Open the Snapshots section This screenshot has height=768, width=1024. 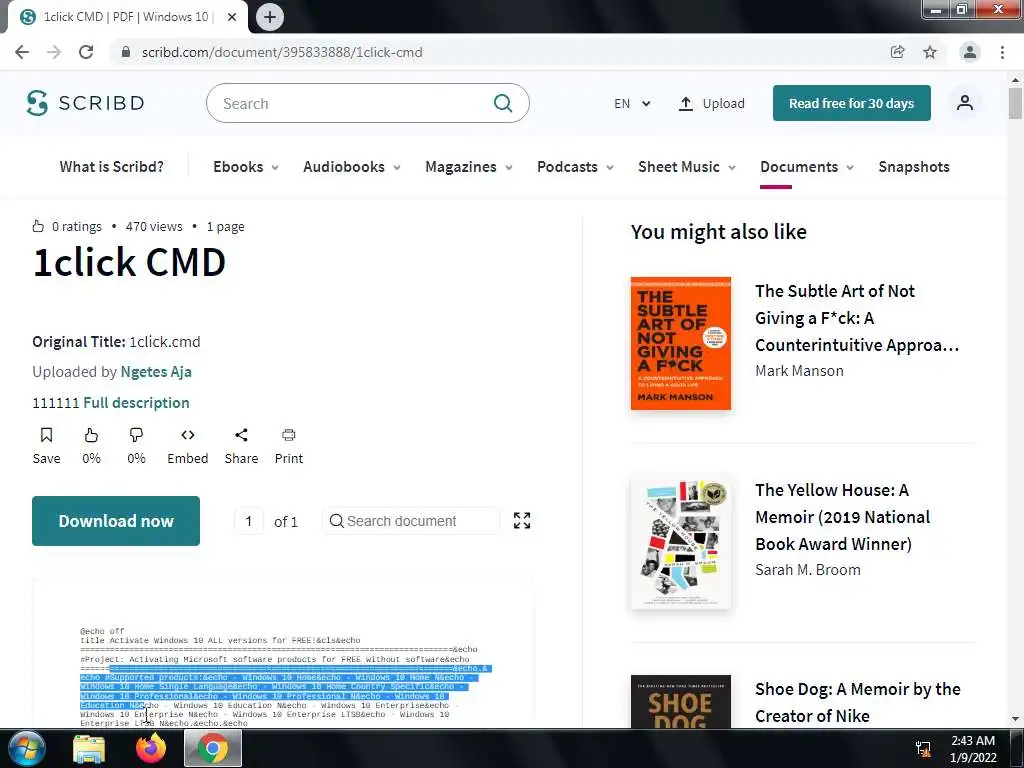pyautogui.click(x=914, y=167)
